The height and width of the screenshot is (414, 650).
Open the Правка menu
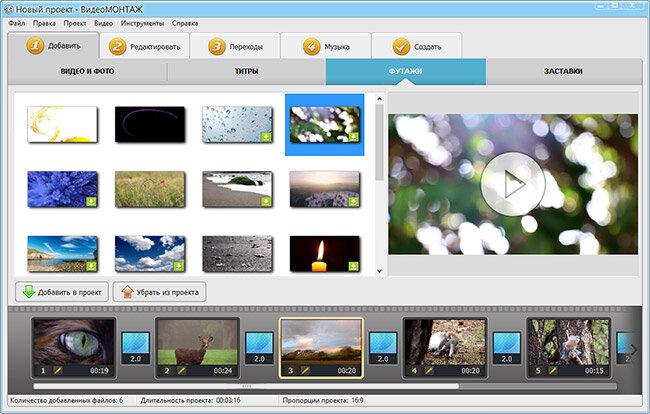pos(44,23)
